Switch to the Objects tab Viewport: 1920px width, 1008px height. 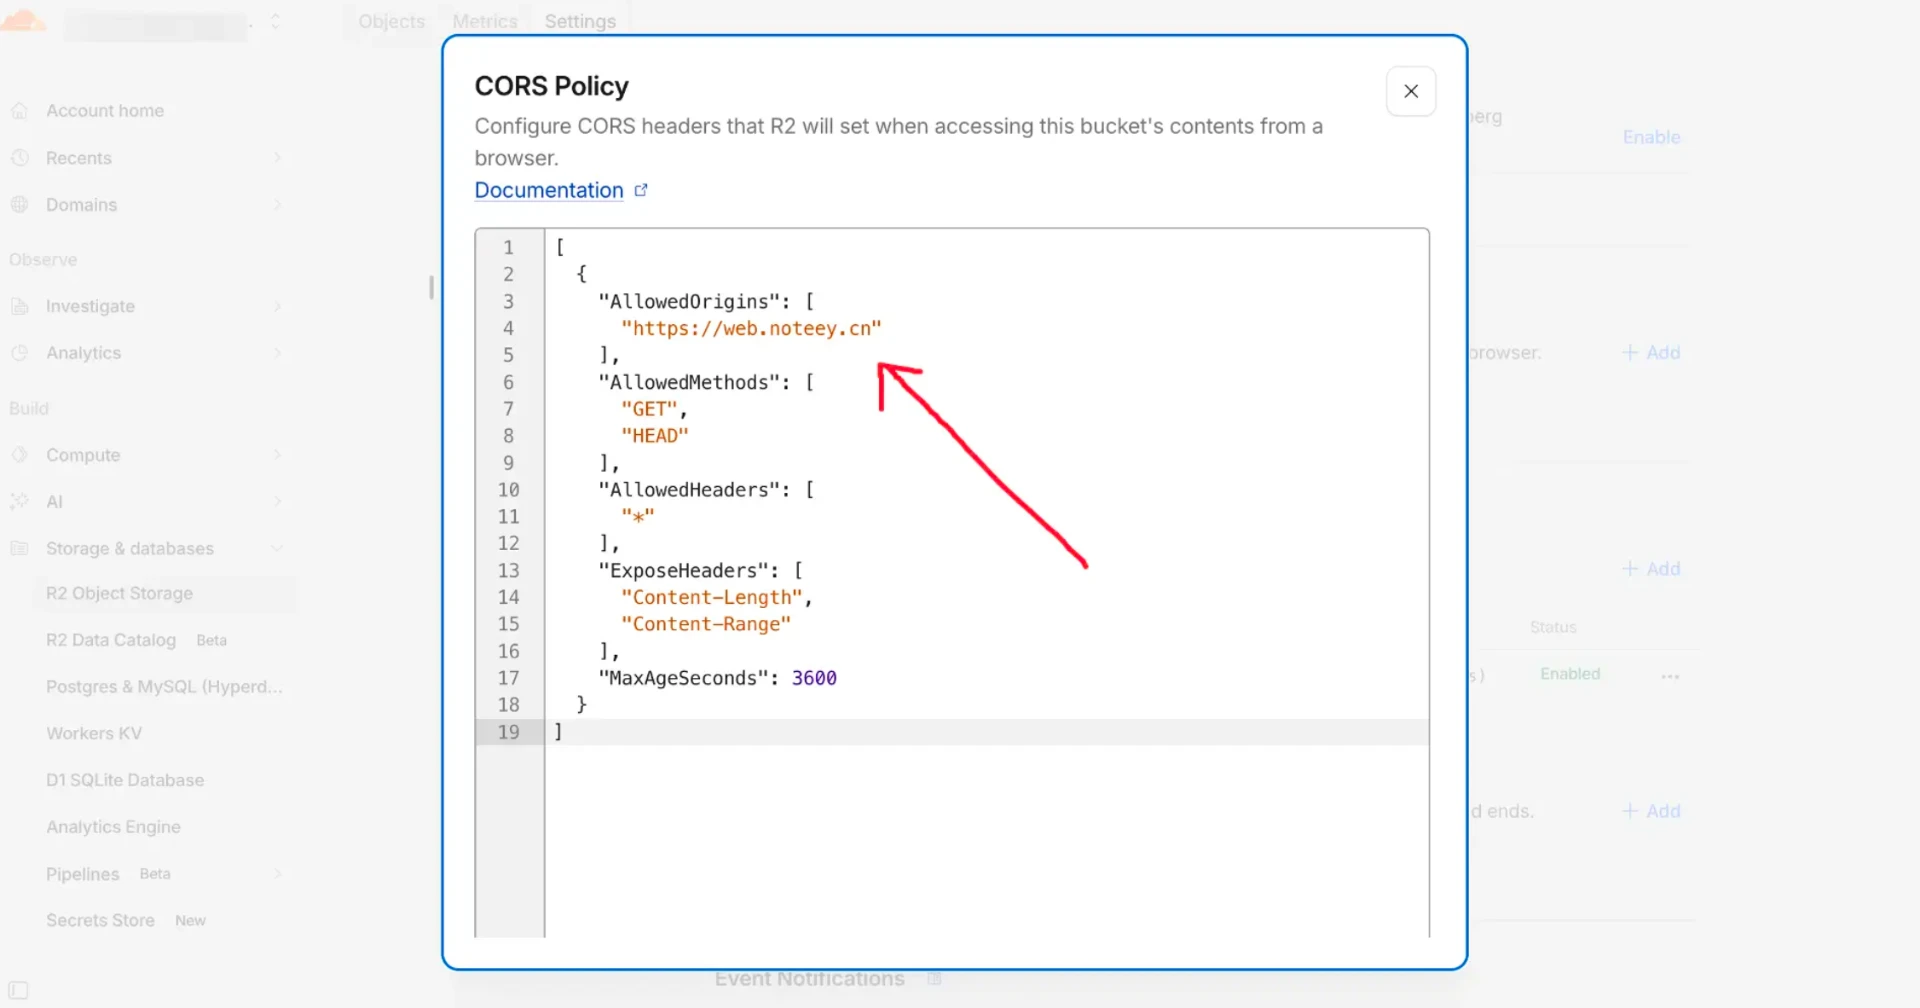tap(391, 21)
